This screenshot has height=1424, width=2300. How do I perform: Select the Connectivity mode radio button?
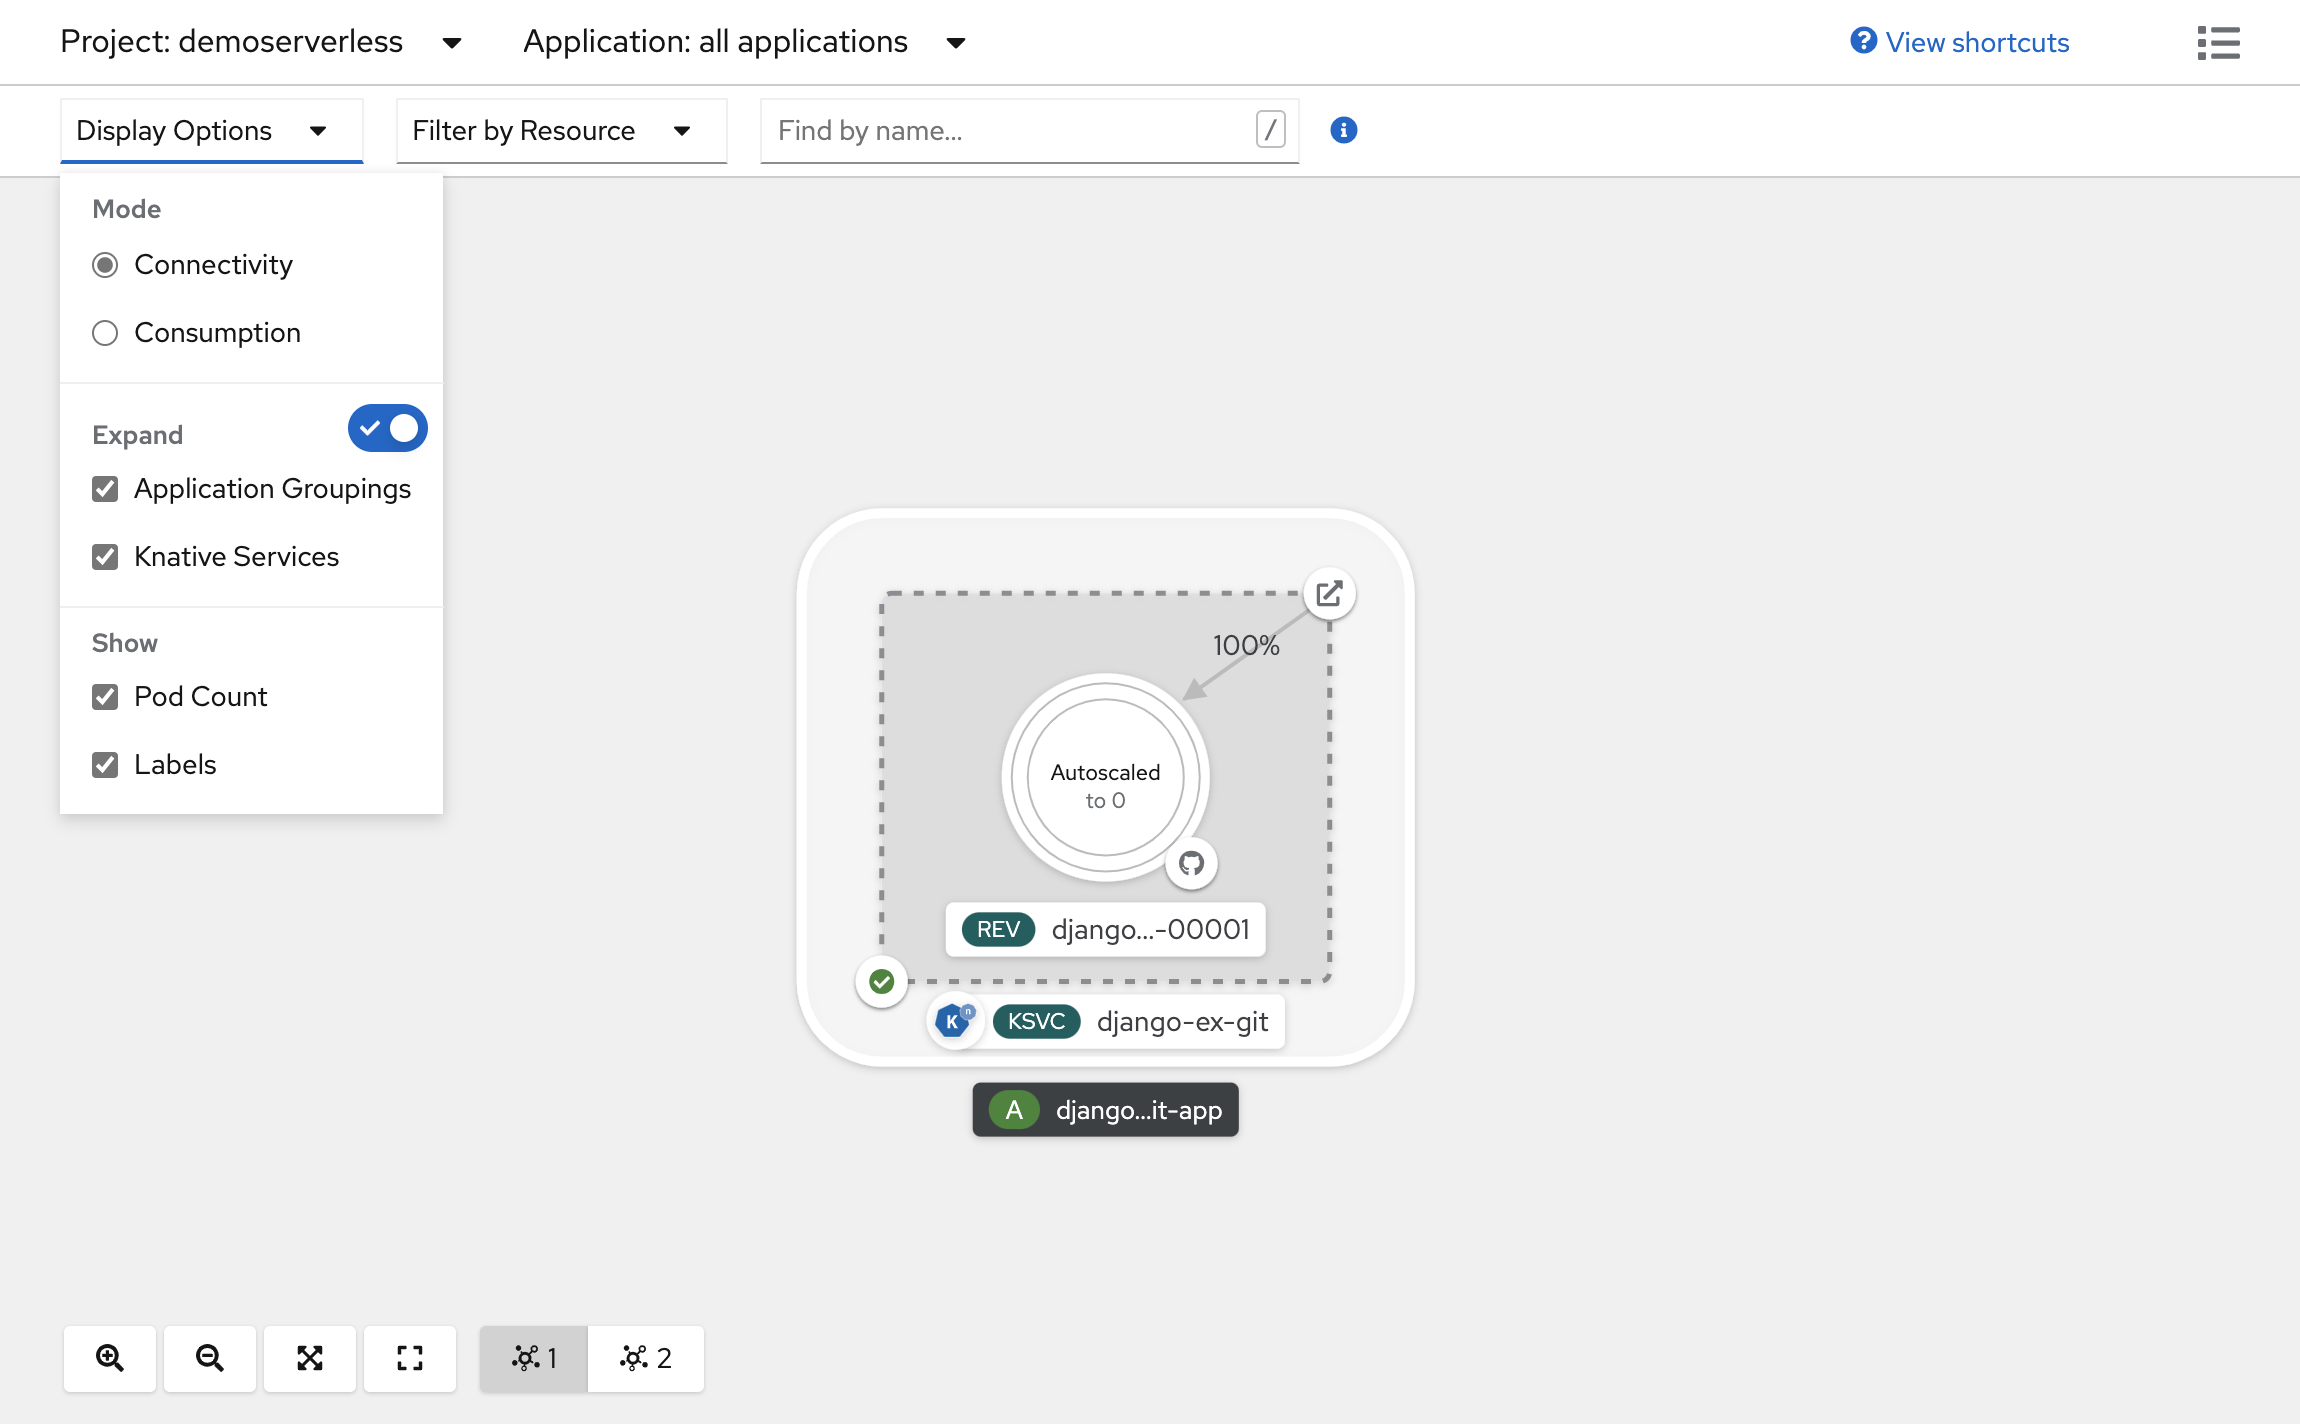click(105, 263)
